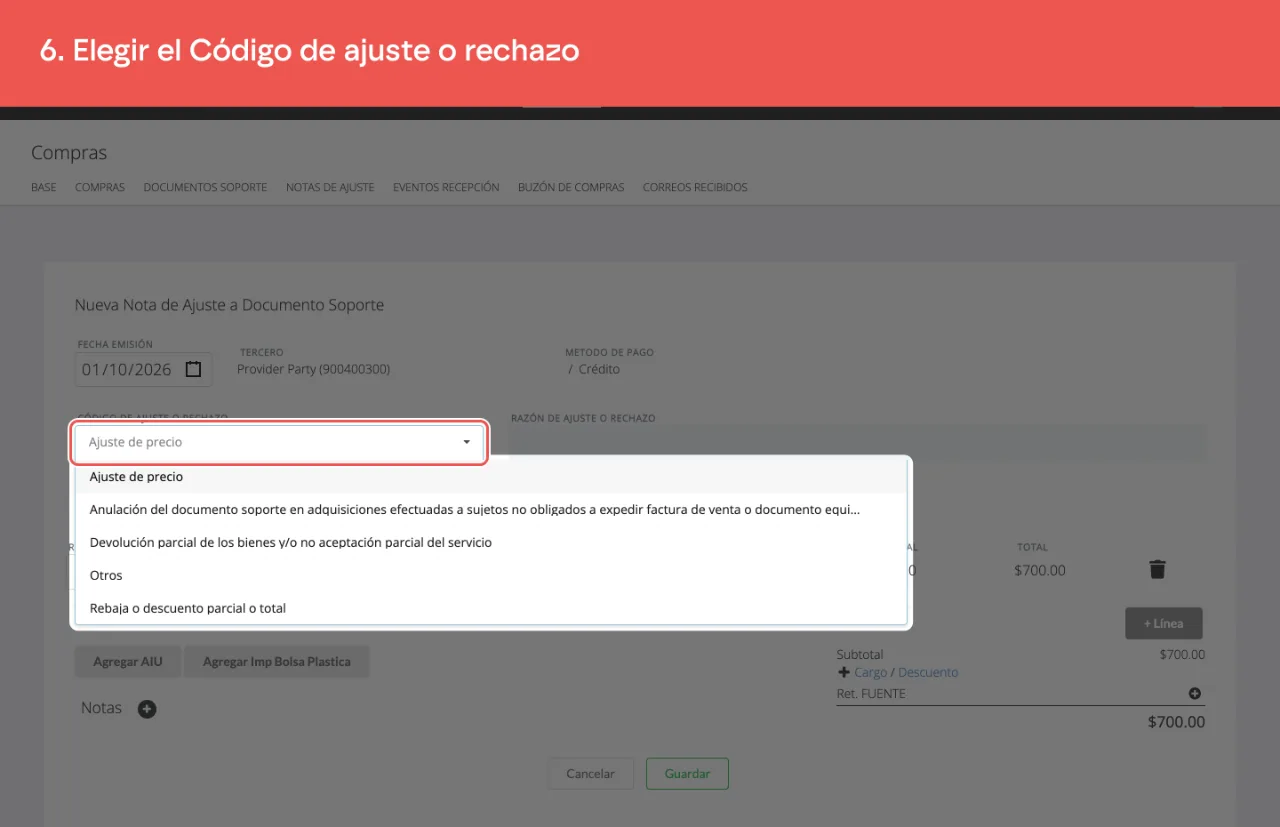Viewport: 1280px width, 827px height.
Task: Click plus icon next to Cargo
Action: click(844, 673)
